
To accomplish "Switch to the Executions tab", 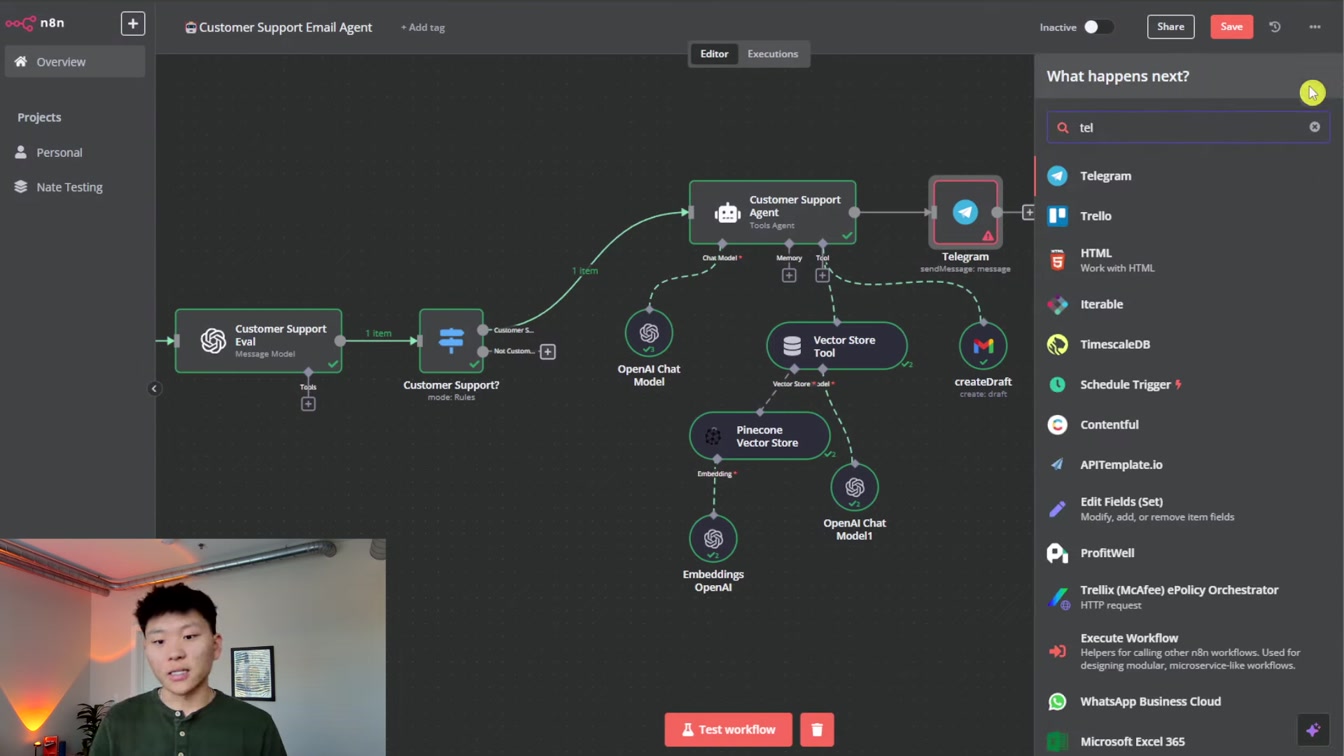I will (x=773, y=54).
